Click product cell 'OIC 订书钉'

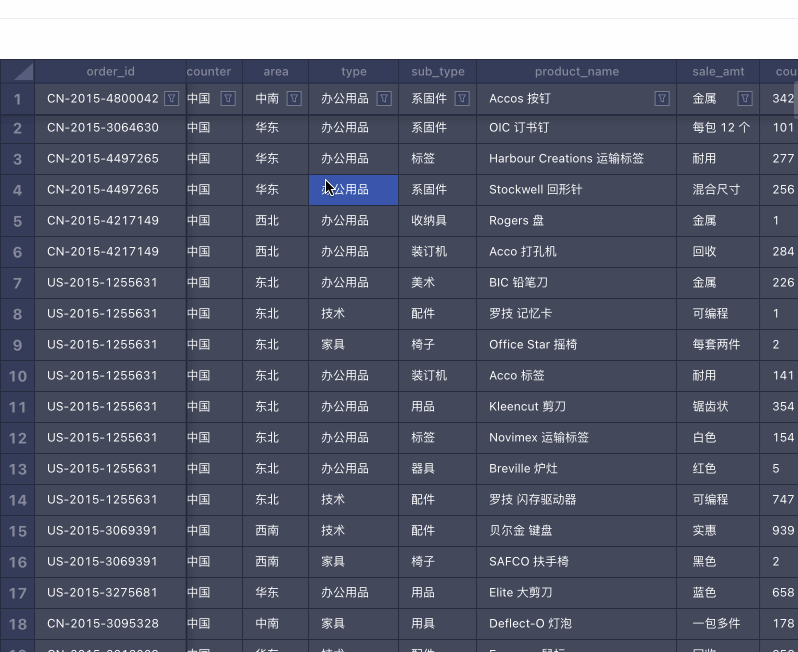tap(577, 128)
